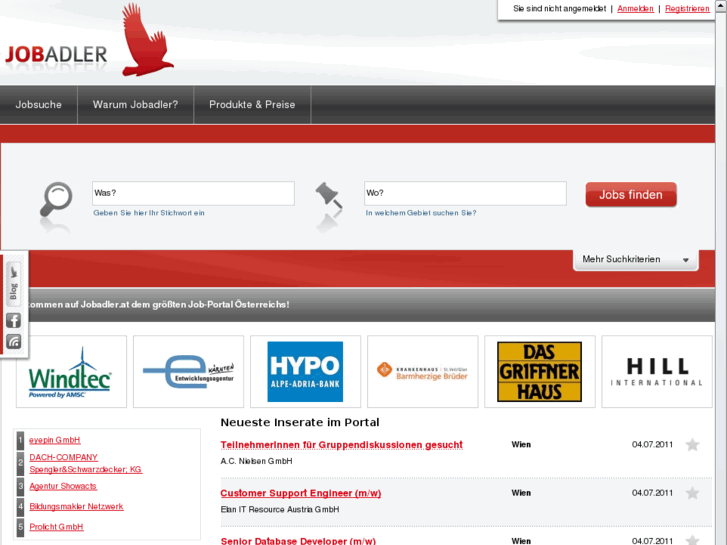The image size is (727, 545).
Task: Star the Teilnehmerinnen für Gruppendiskussionen listing
Action: coord(692,445)
